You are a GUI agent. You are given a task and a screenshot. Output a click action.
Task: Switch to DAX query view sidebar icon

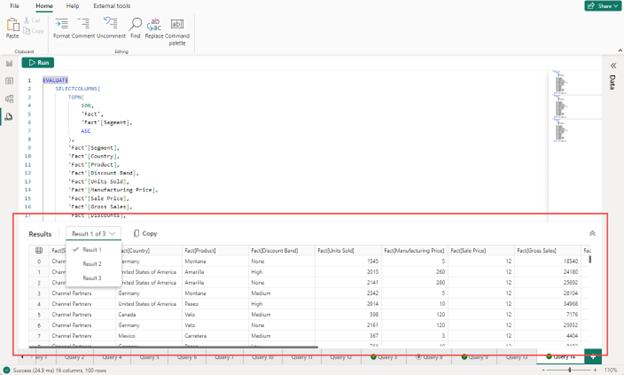point(9,117)
